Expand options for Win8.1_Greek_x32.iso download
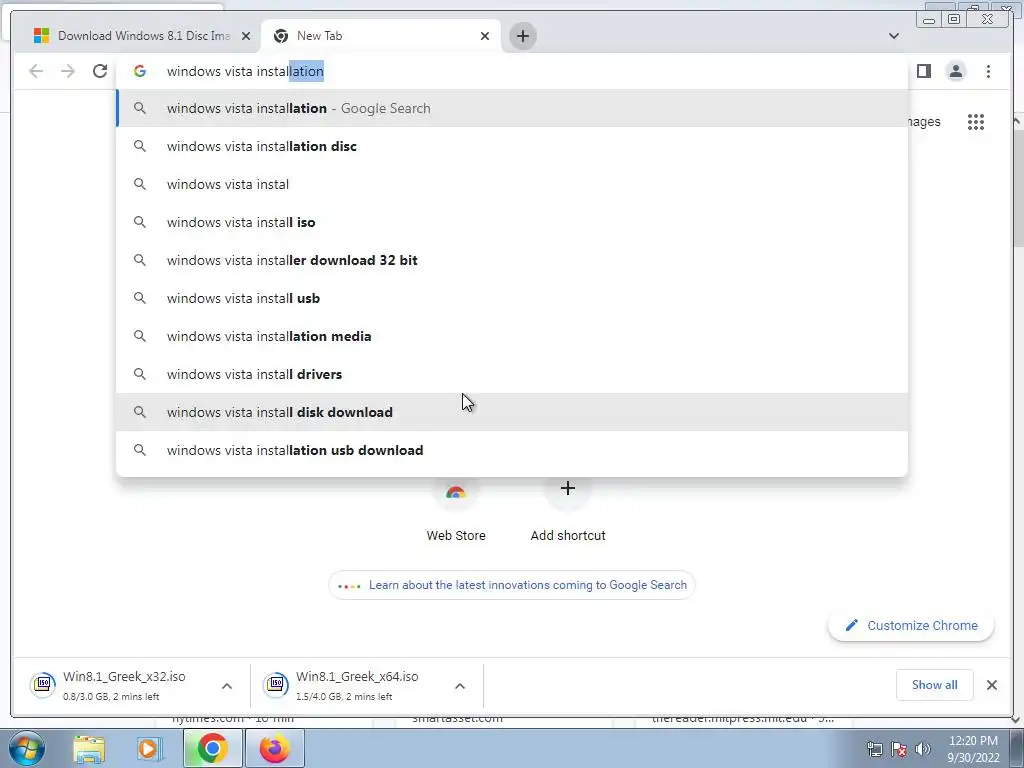The height and width of the screenshot is (768, 1024). [227, 686]
